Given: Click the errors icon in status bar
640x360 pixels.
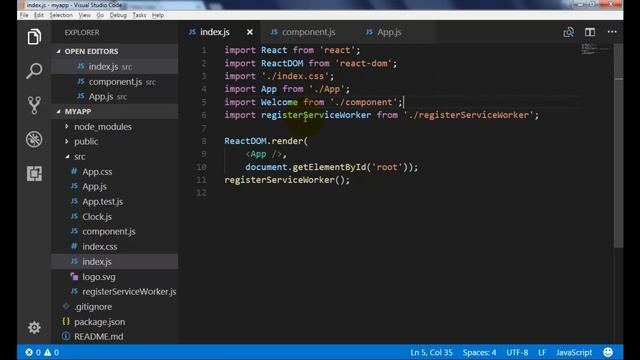Looking at the screenshot, I should (29, 352).
